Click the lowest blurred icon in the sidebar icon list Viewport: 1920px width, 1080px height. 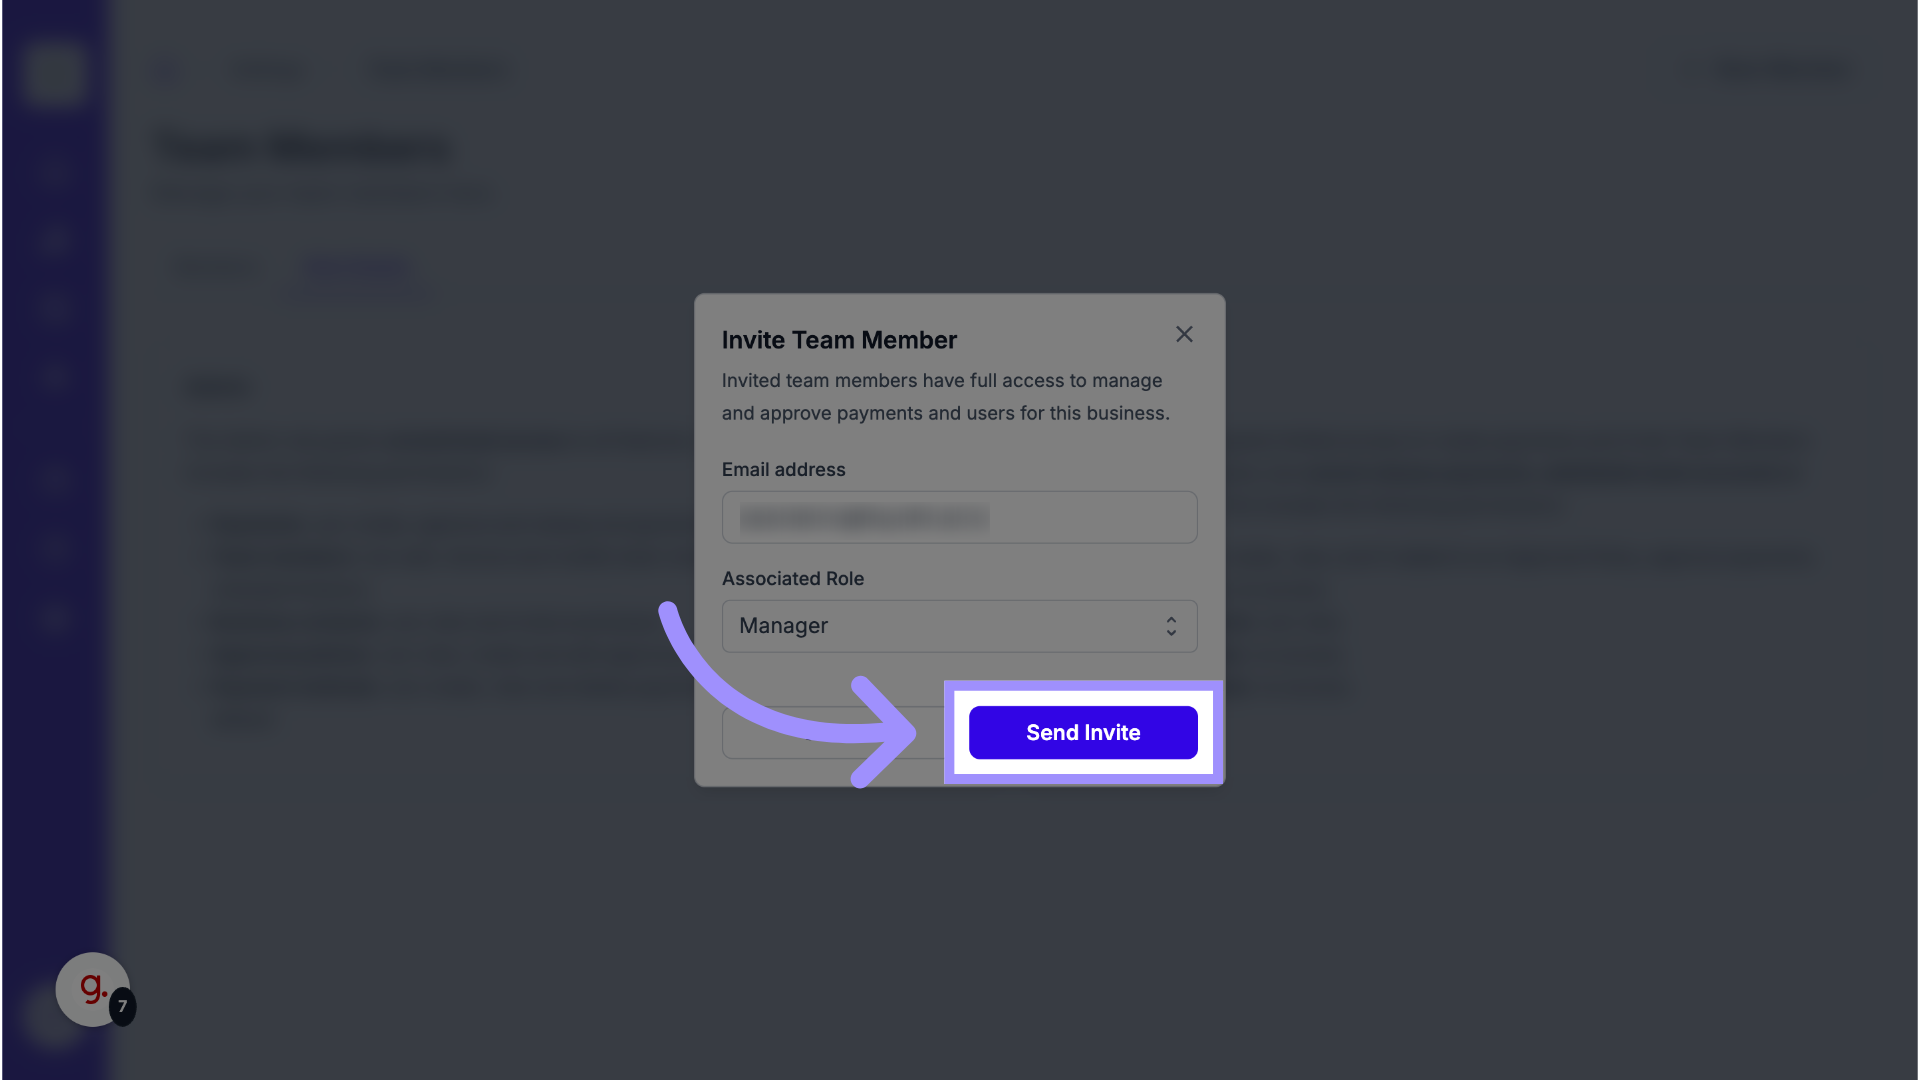53,618
